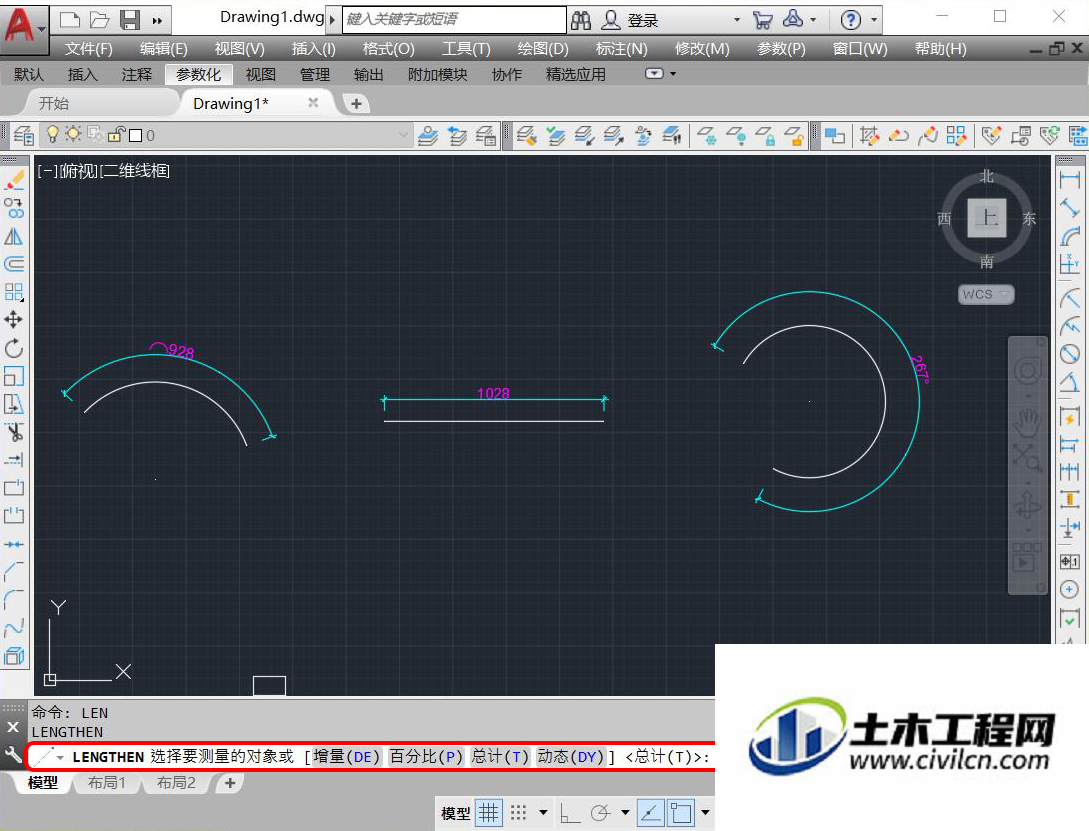Create a new drawing with New icon

click(70, 19)
